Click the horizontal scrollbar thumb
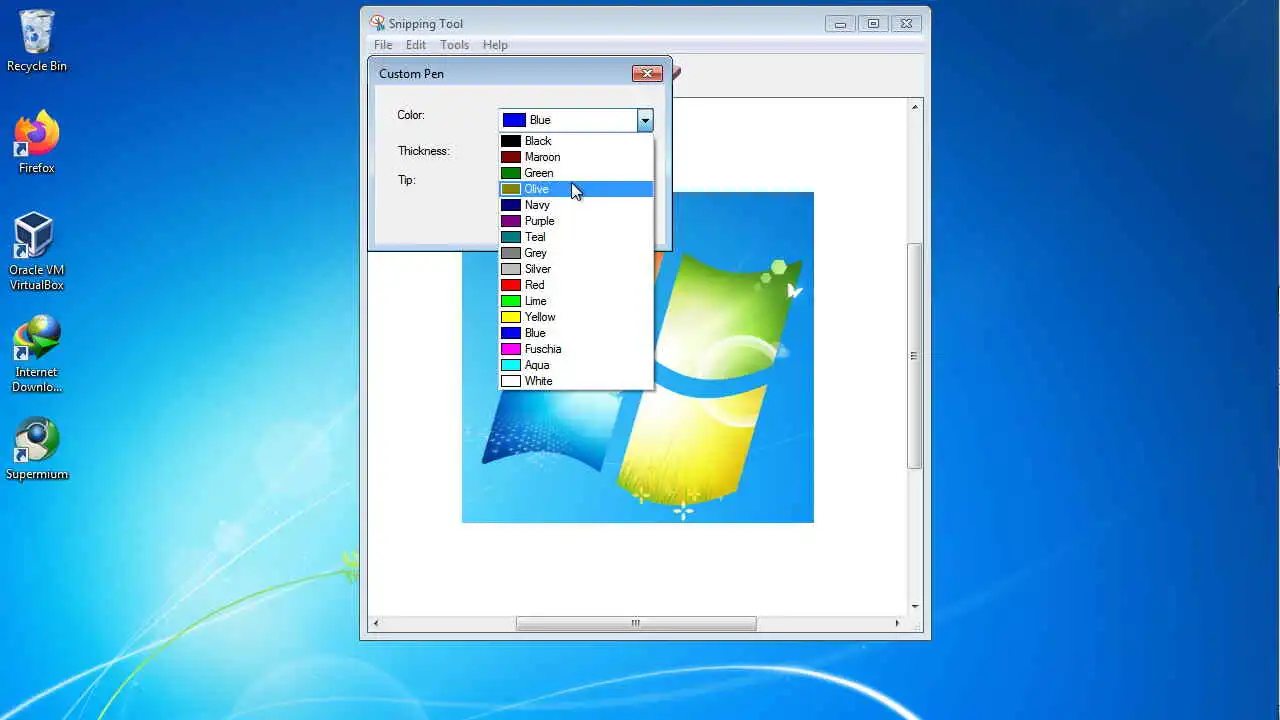 pos(636,623)
